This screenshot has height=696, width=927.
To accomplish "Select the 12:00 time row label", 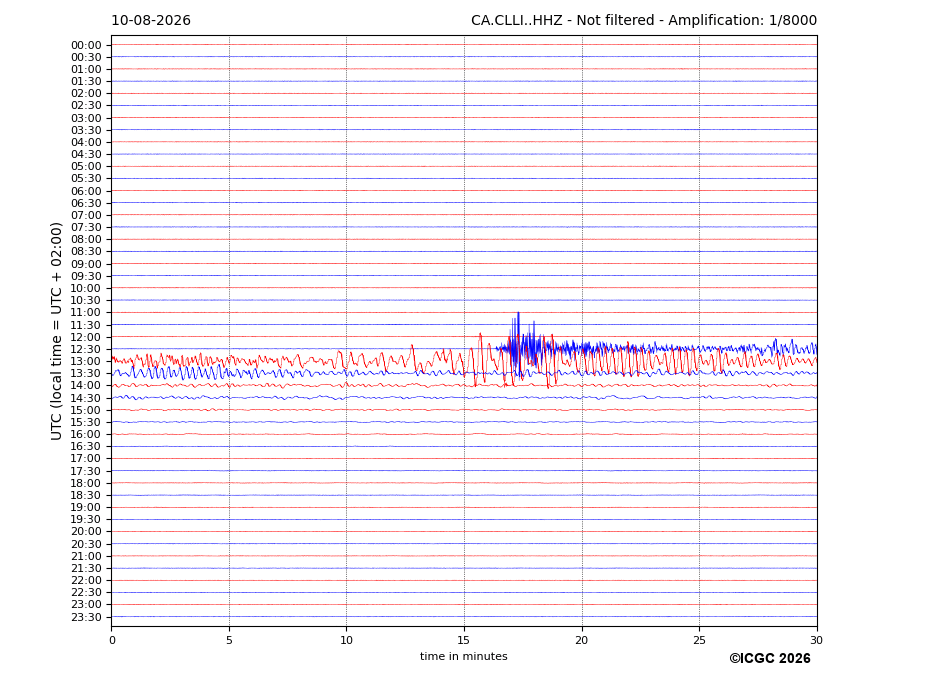I will tap(86, 338).
